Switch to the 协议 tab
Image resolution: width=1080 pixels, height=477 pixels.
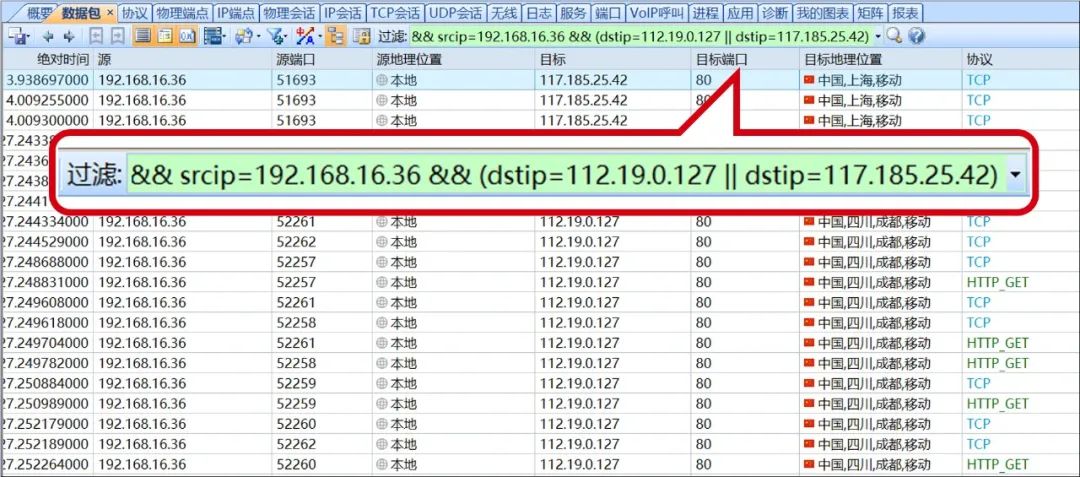(x=134, y=13)
